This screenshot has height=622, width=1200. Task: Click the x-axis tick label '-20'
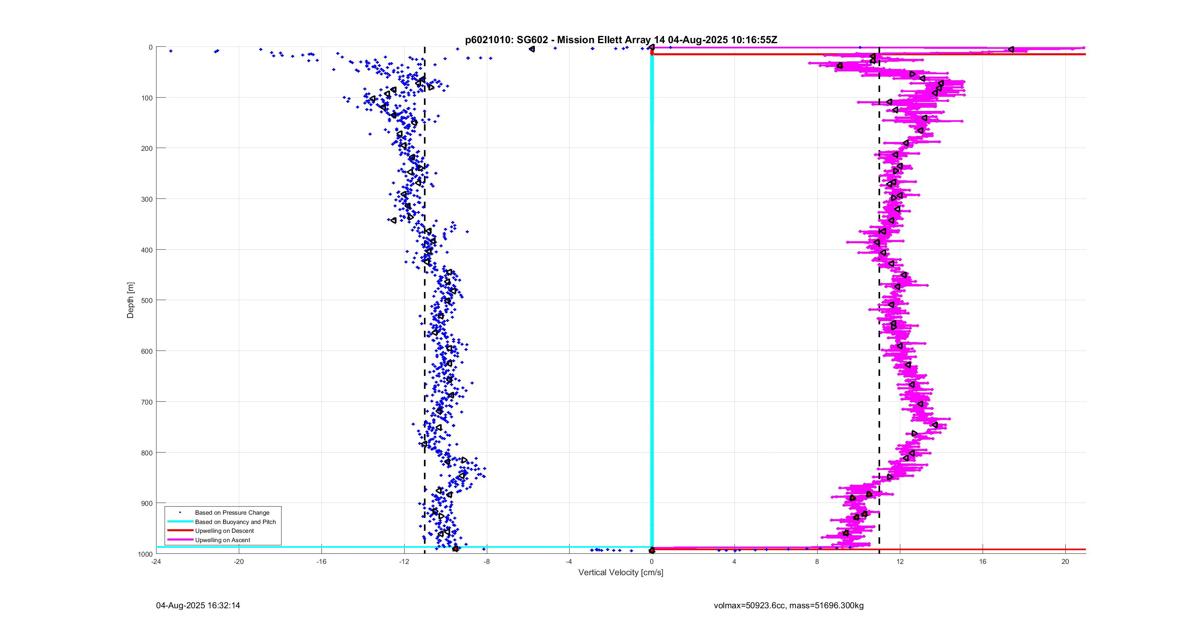(239, 561)
